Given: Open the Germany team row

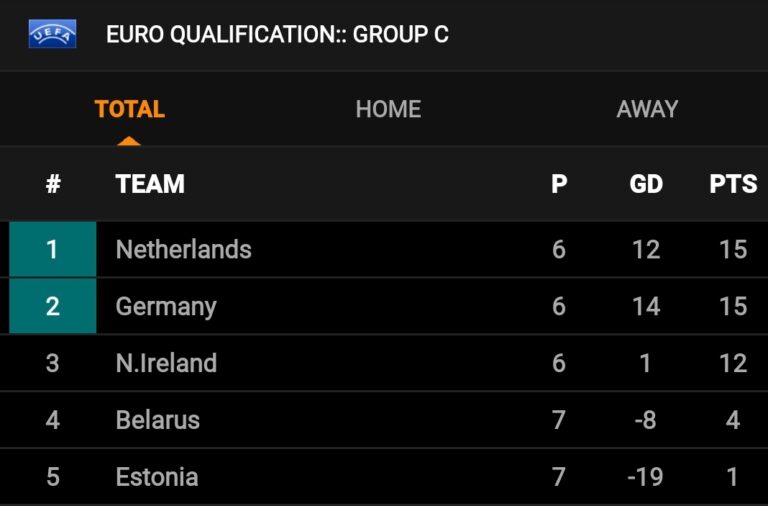Looking at the screenshot, I should coord(384,306).
